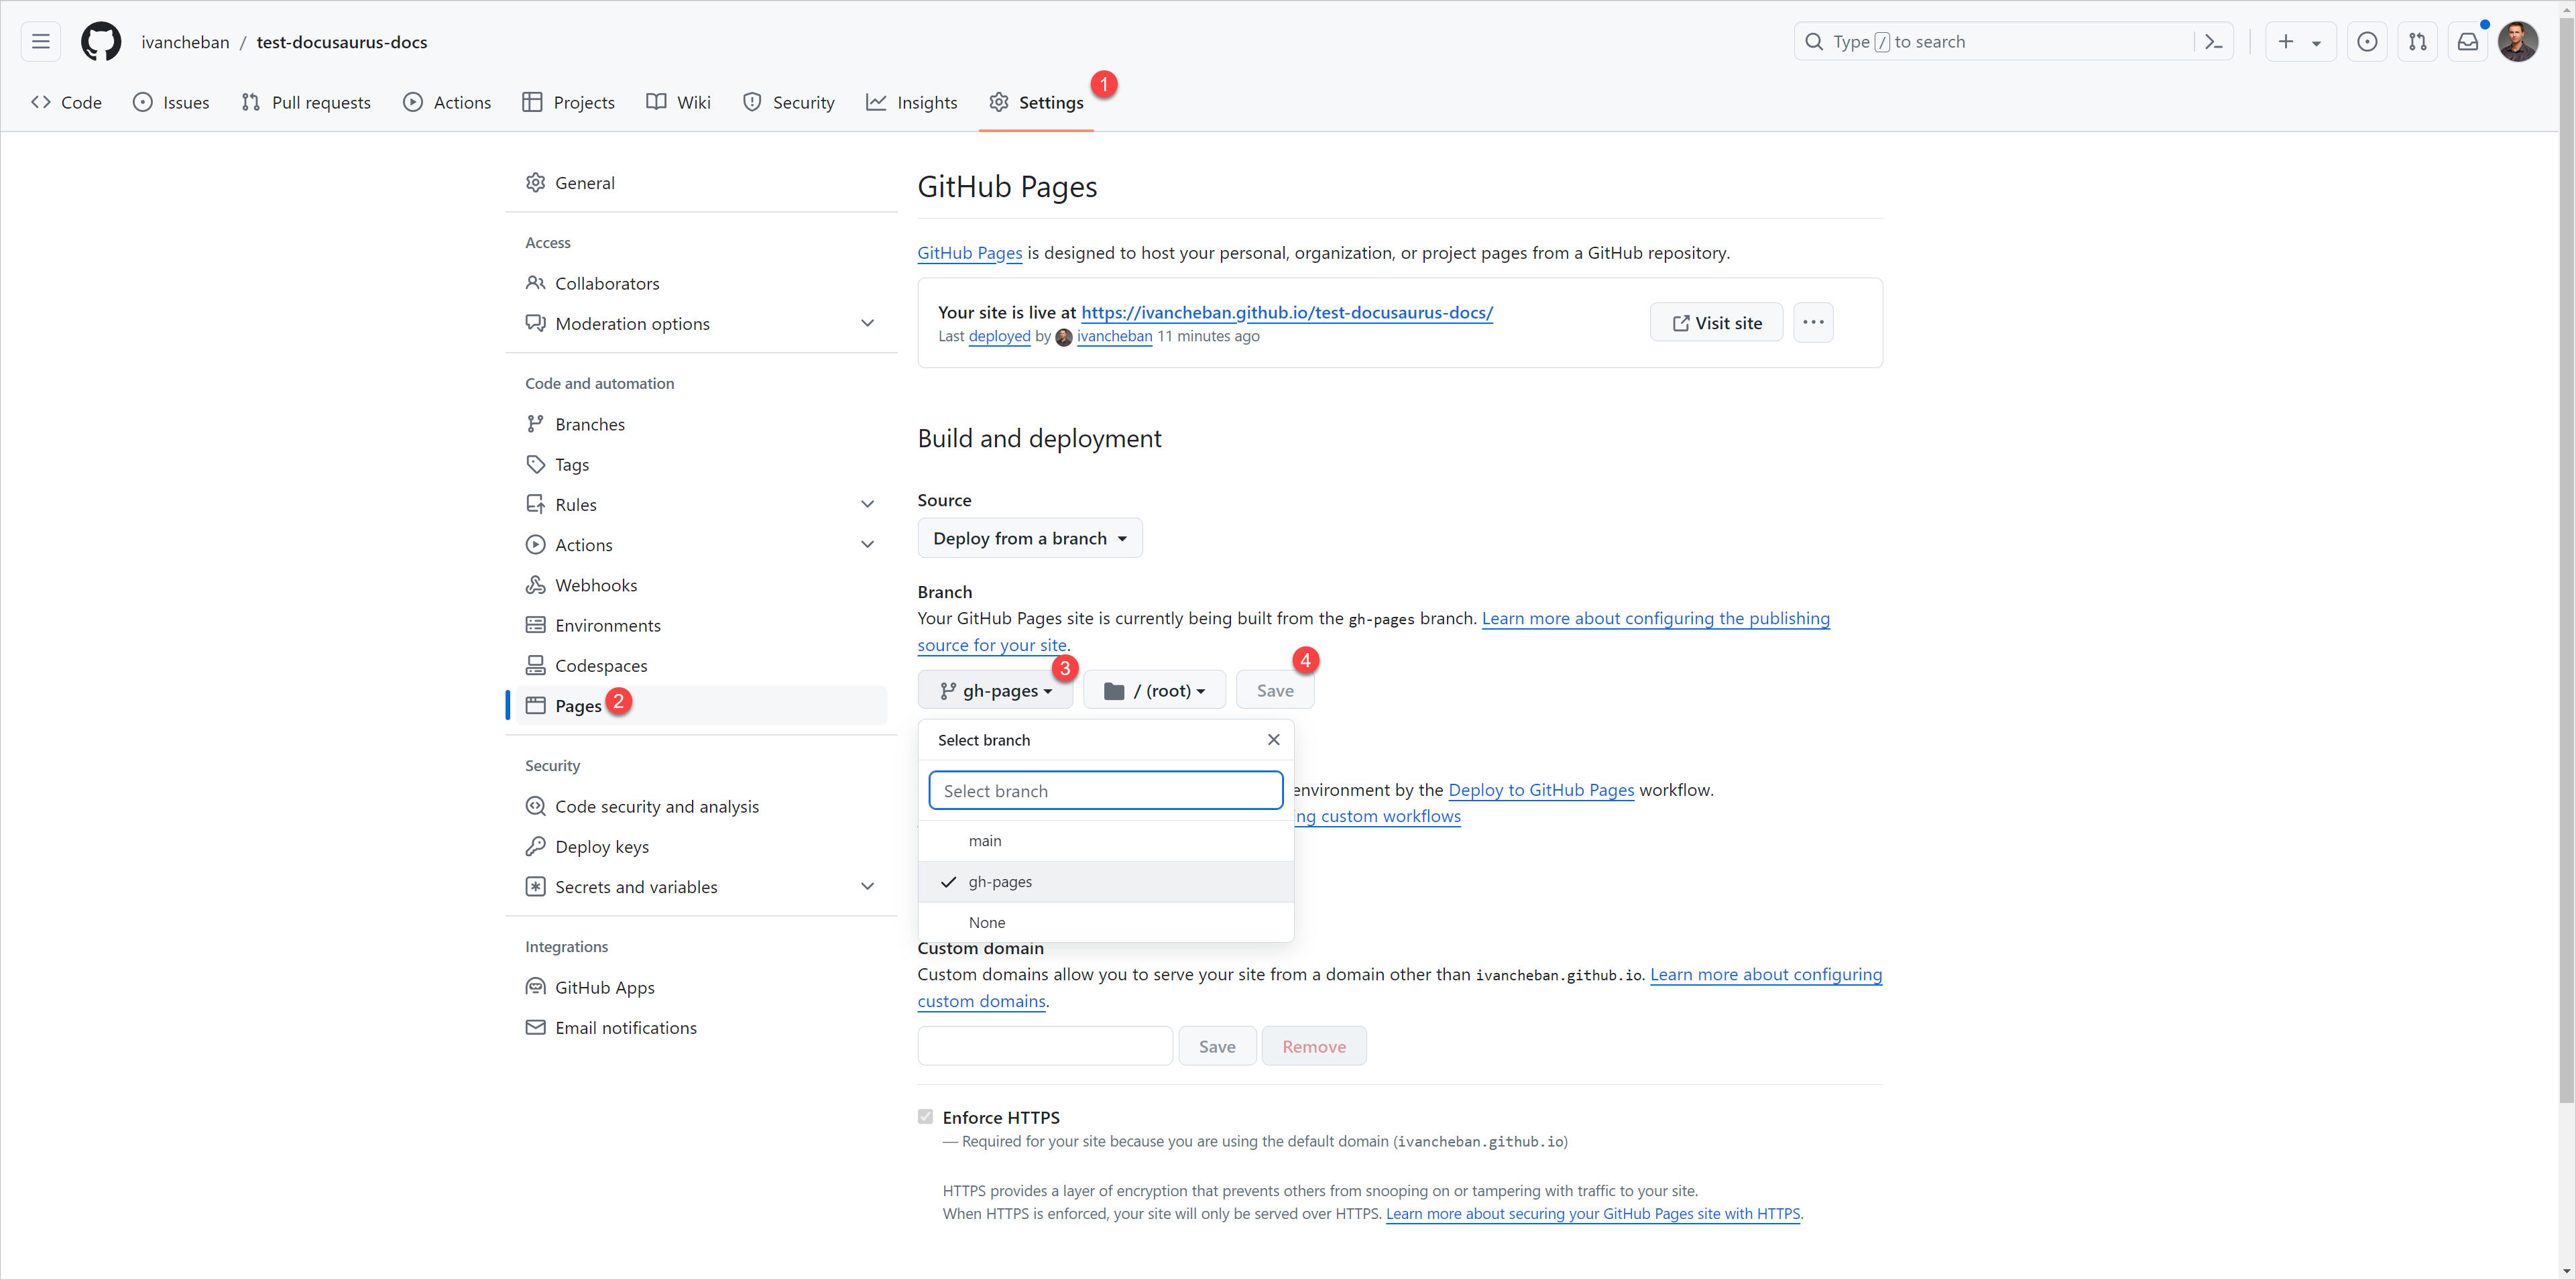Focus the Select branch filter field
The image size is (2576, 1280).
(x=1105, y=790)
